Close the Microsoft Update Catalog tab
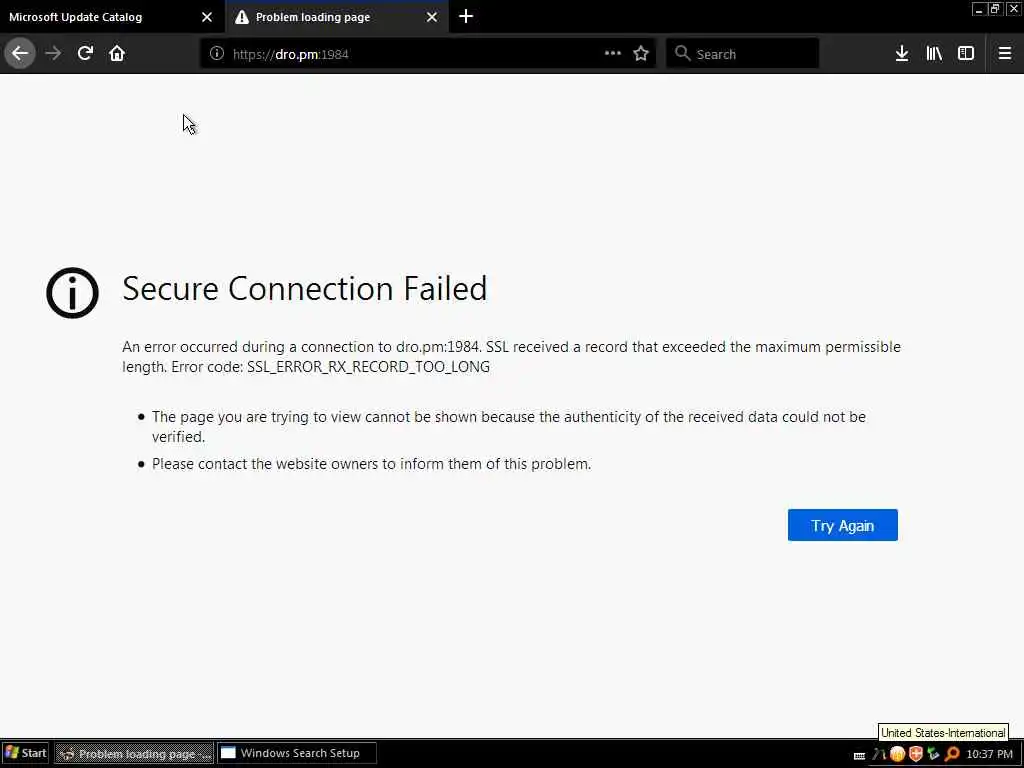The height and width of the screenshot is (768, 1024). [x=207, y=17]
